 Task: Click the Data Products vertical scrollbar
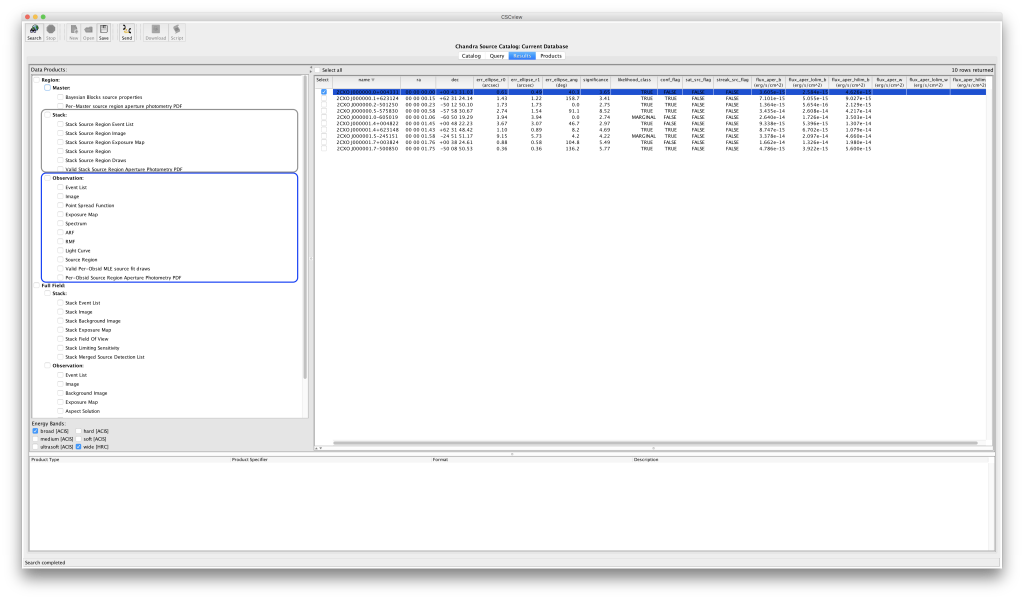[x=305, y=229]
